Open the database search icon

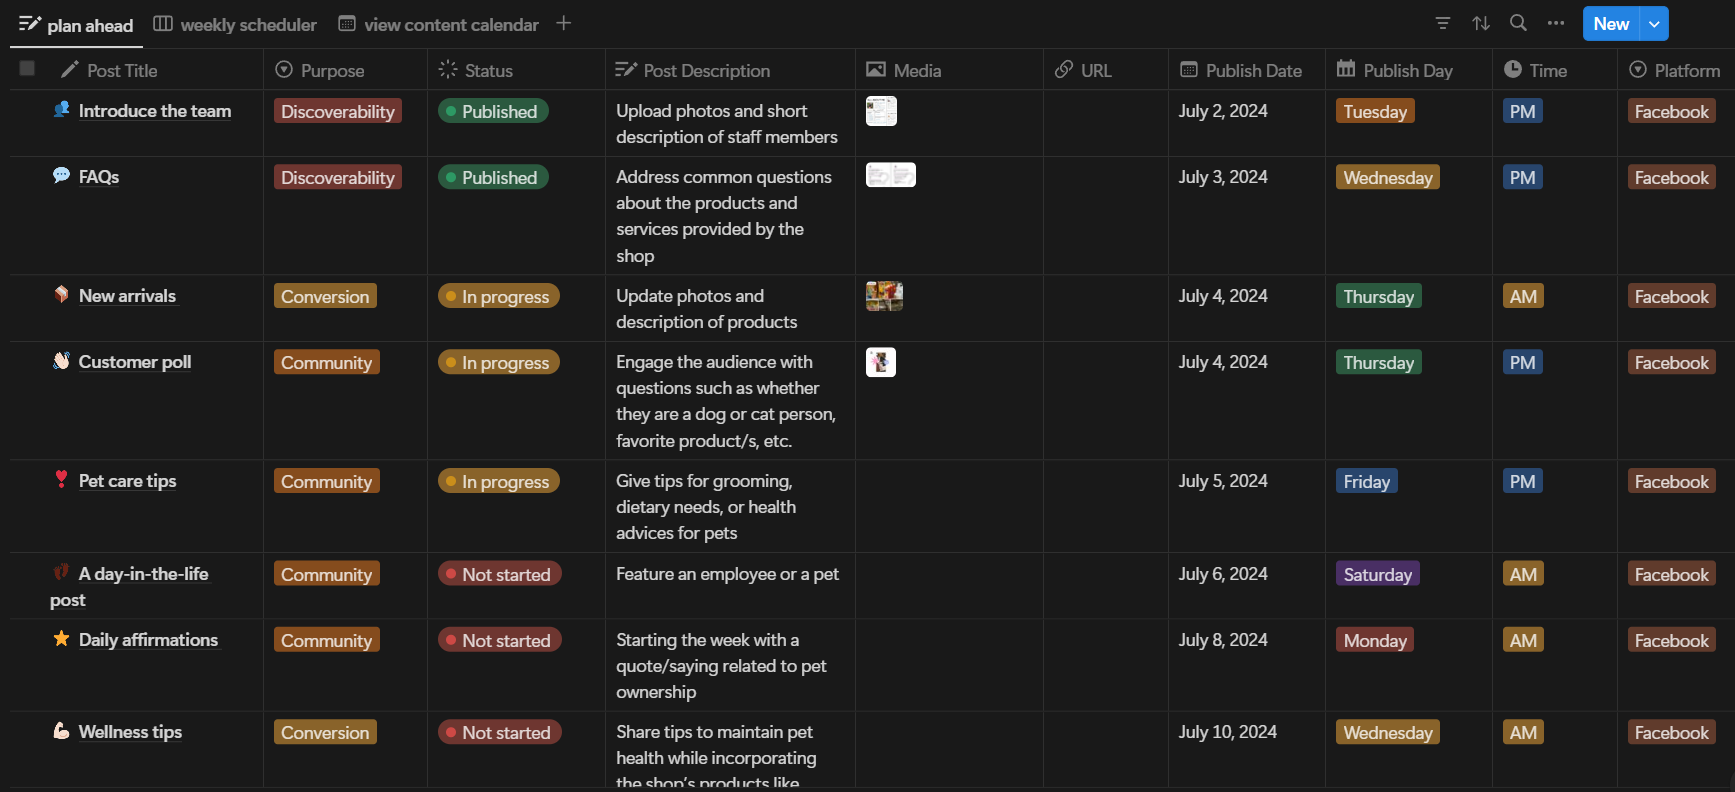pyautogui.click(x=1518, y=23)
